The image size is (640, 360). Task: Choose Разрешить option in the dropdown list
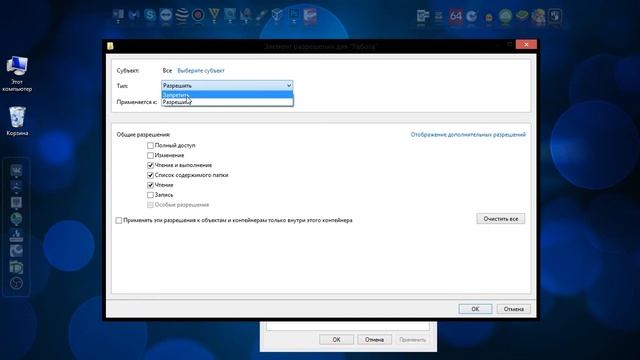point(227,102)
